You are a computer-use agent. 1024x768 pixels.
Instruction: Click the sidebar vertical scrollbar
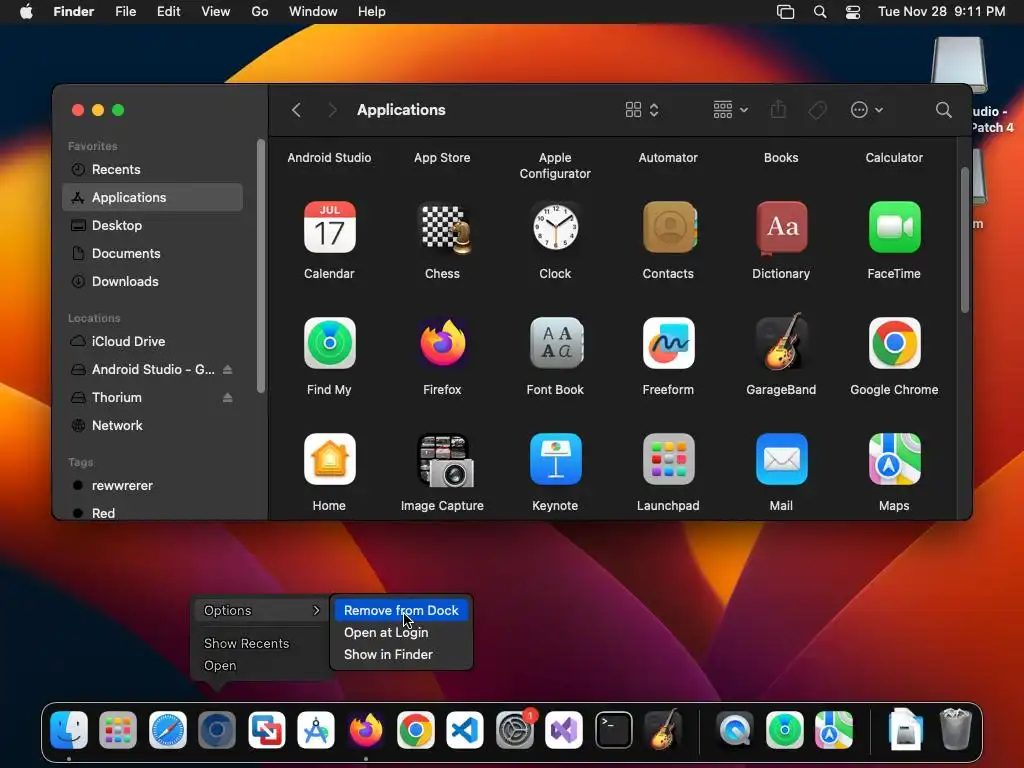[x=261, y=266]
